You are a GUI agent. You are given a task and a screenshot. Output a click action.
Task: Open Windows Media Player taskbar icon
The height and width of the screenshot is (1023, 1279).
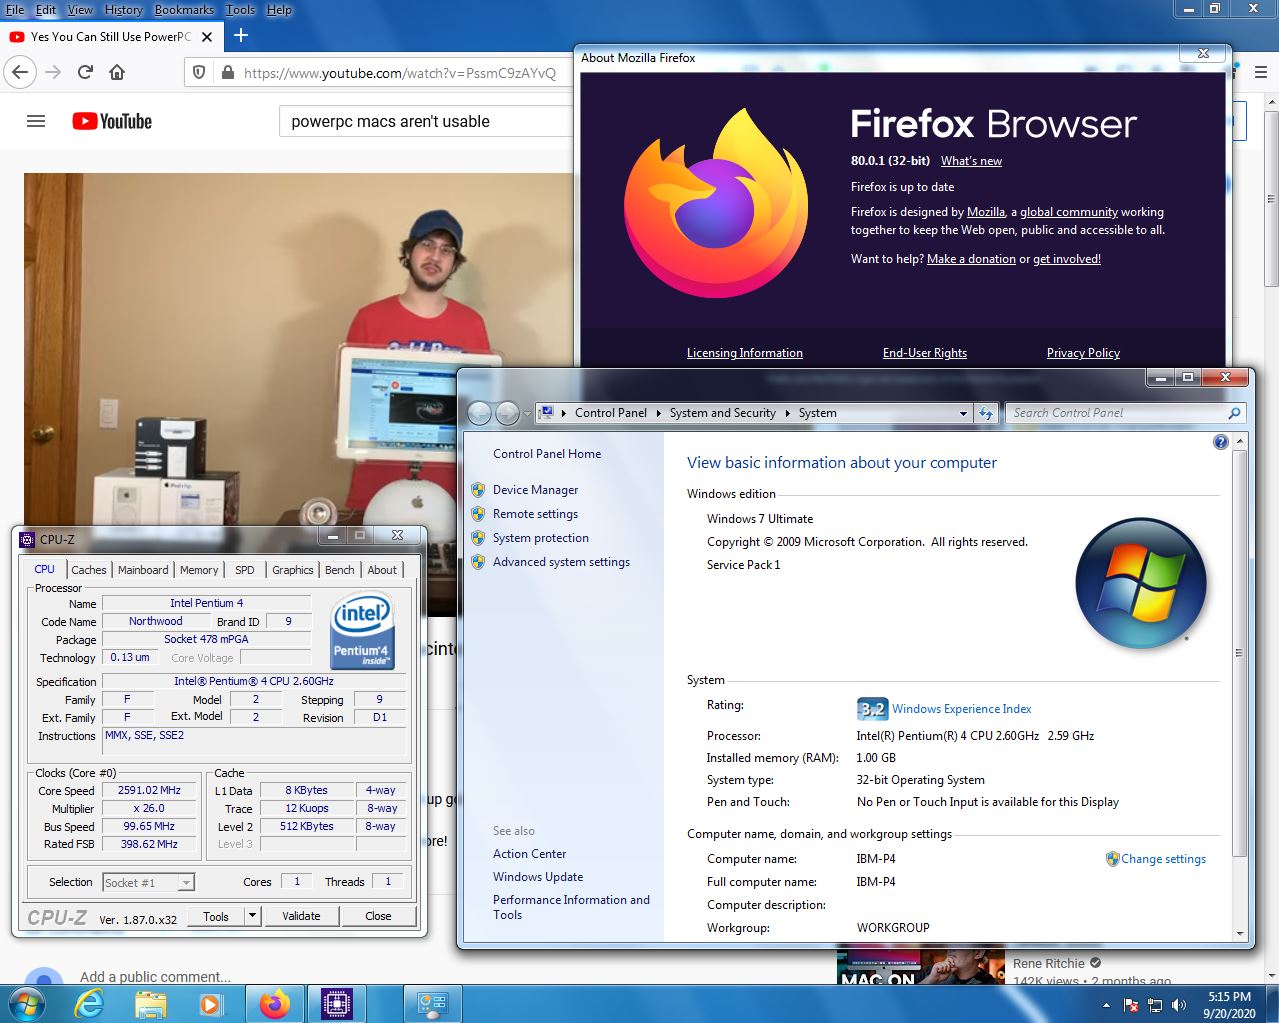click(x=211, y=1004)
